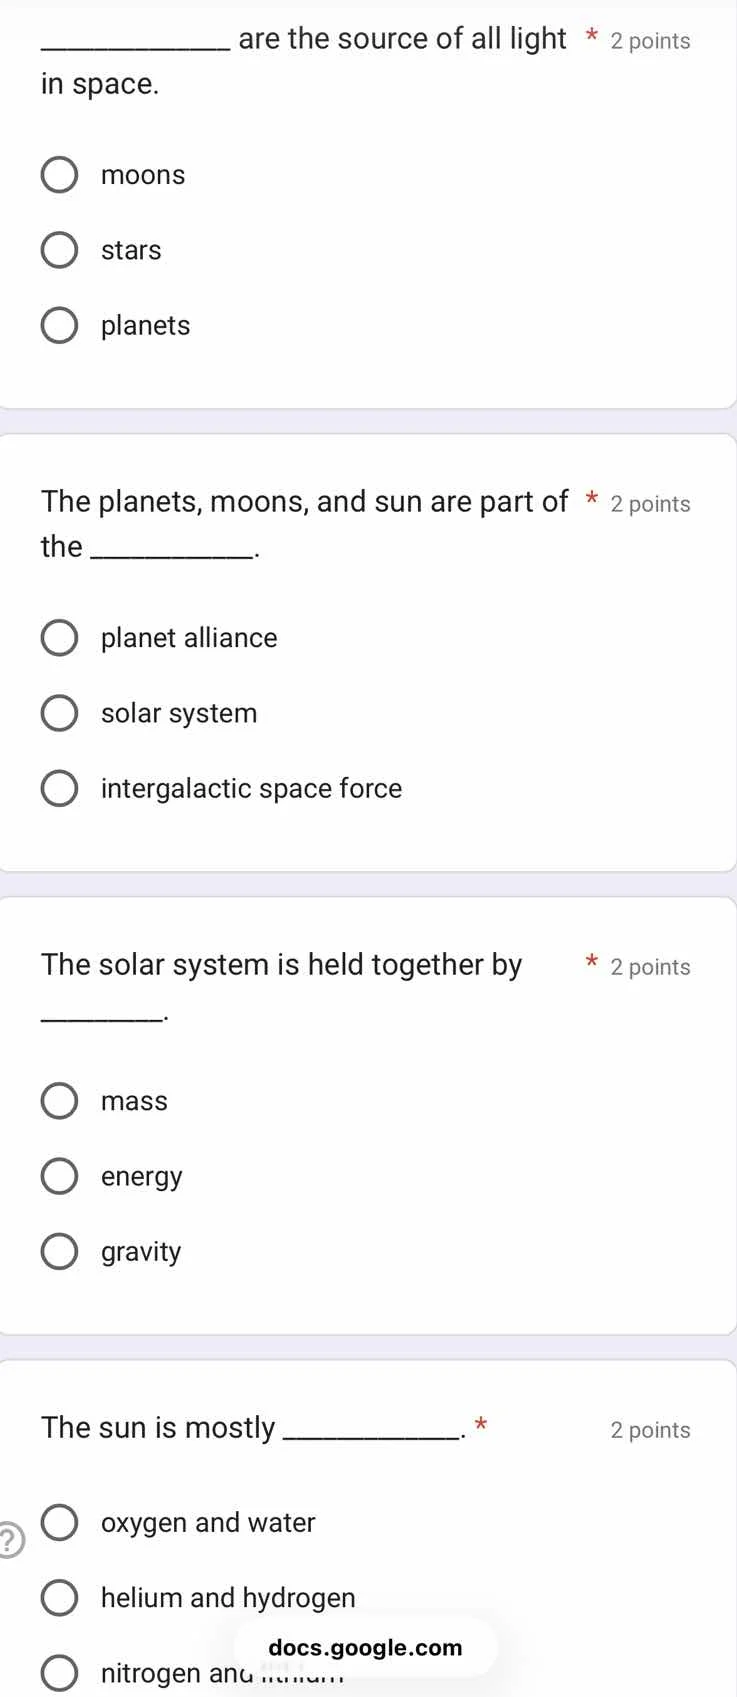Select "helium and hydrogen" as the answer
The image size is (737, 1697).
pos(60,1597)
